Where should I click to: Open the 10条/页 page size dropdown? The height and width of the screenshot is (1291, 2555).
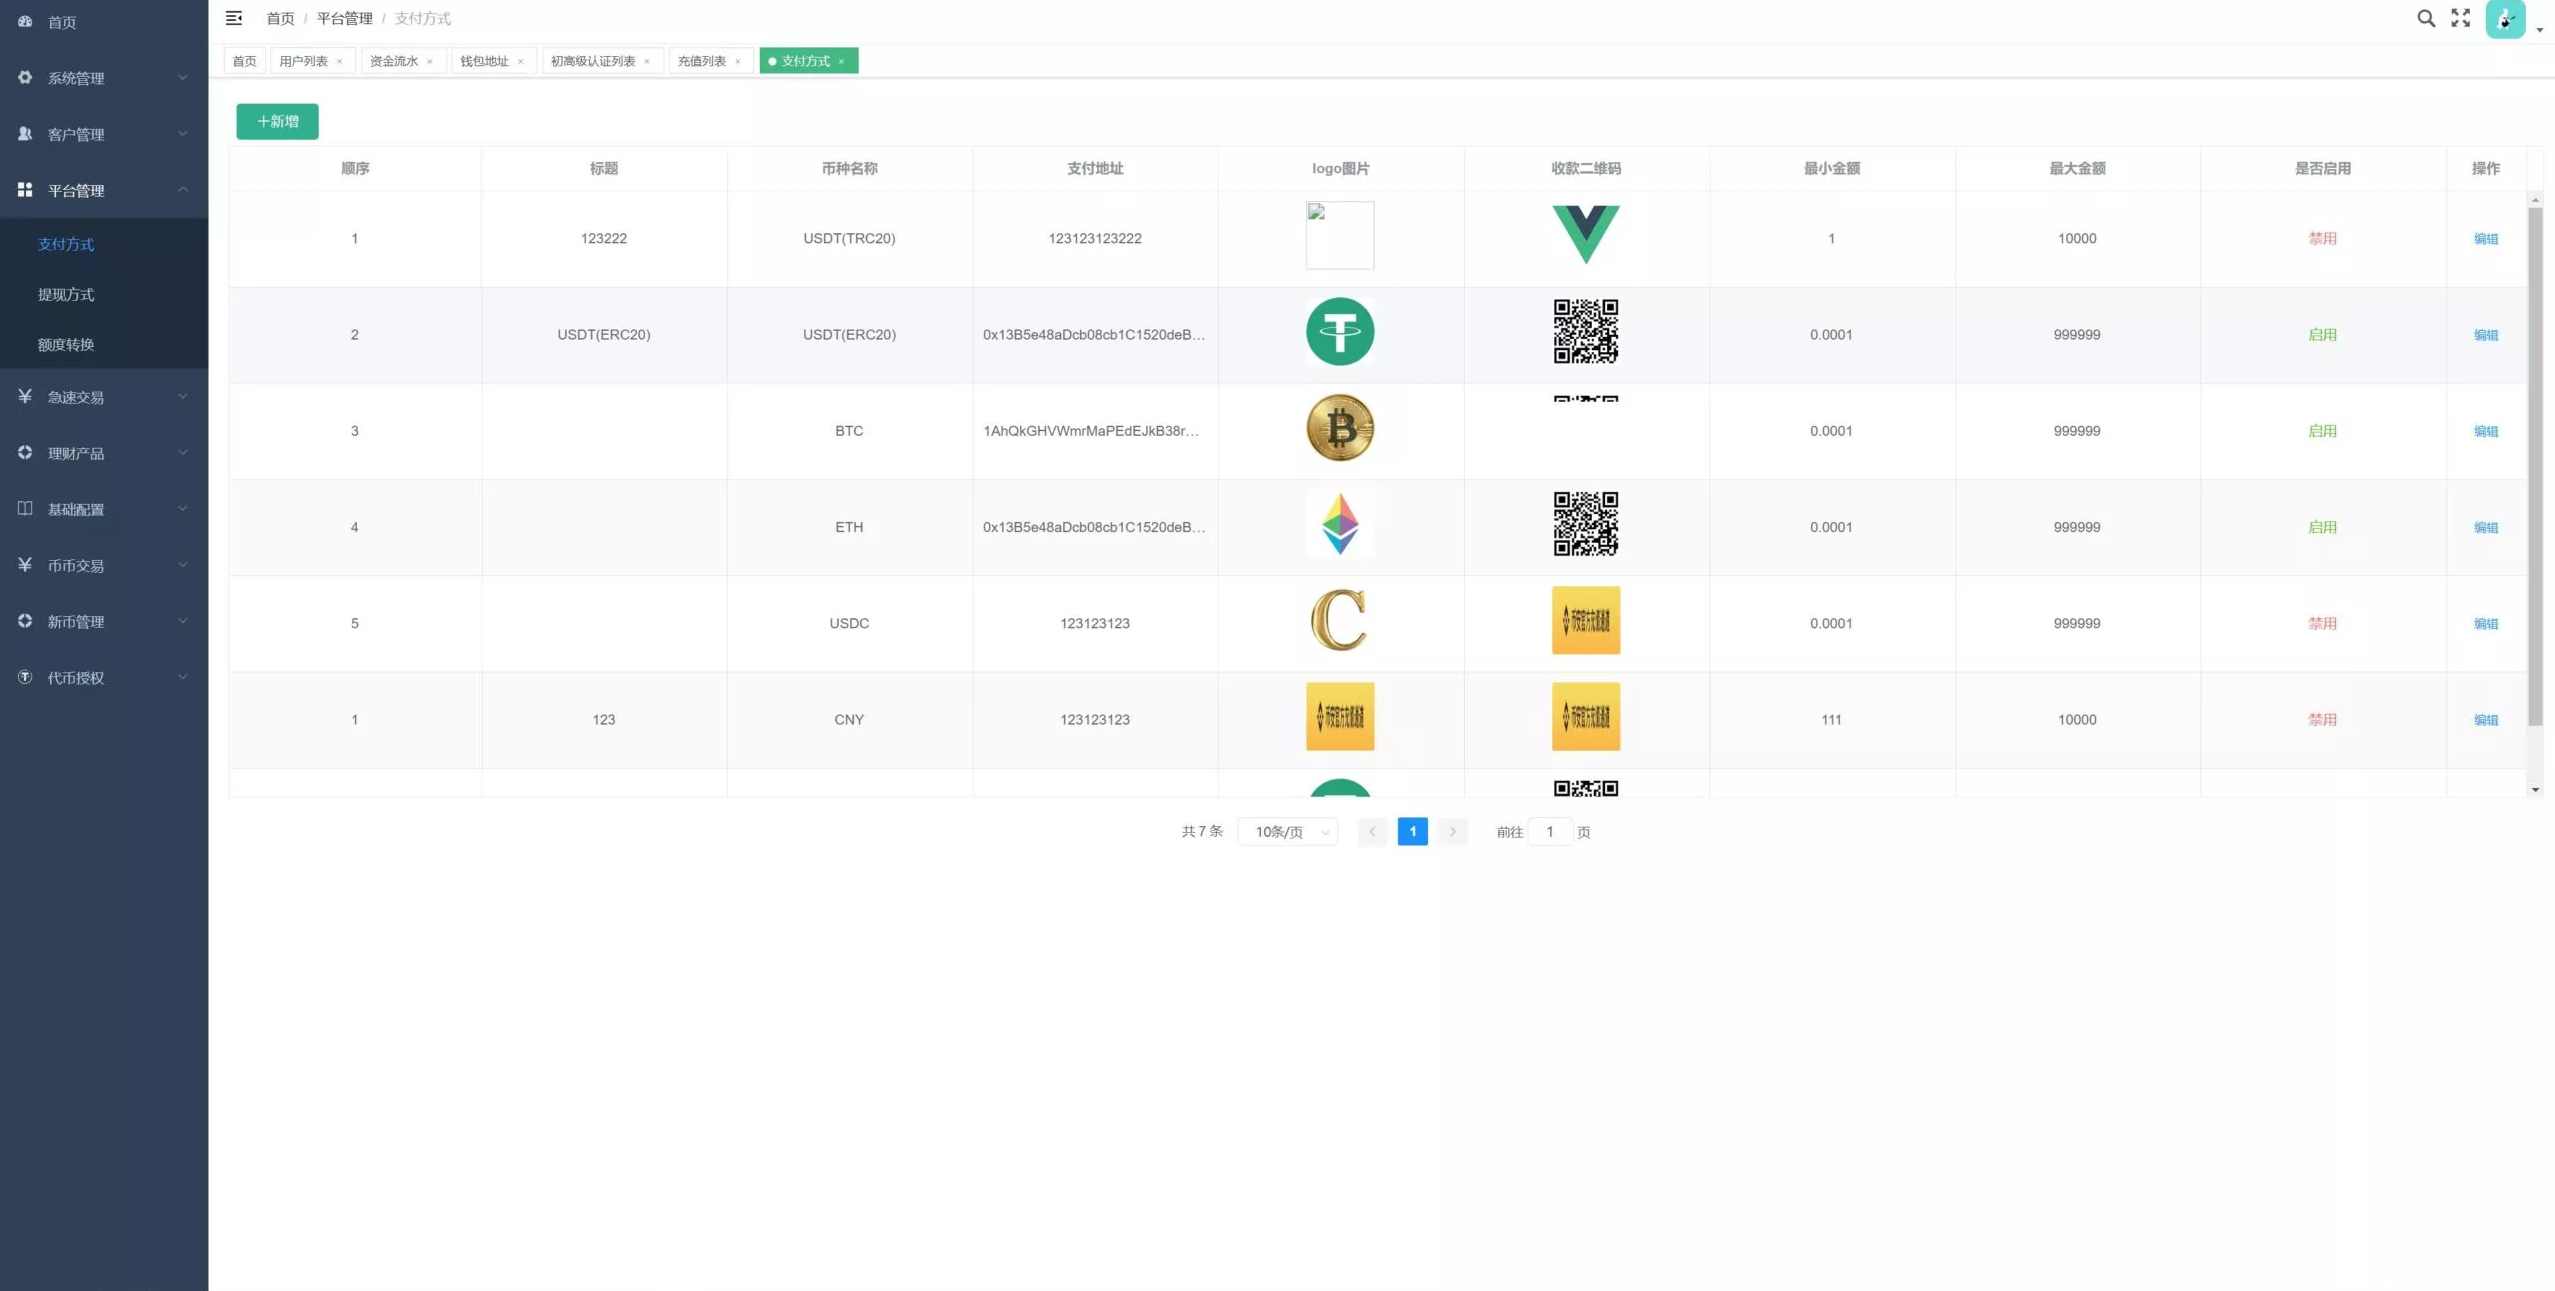coord(1288,832)
